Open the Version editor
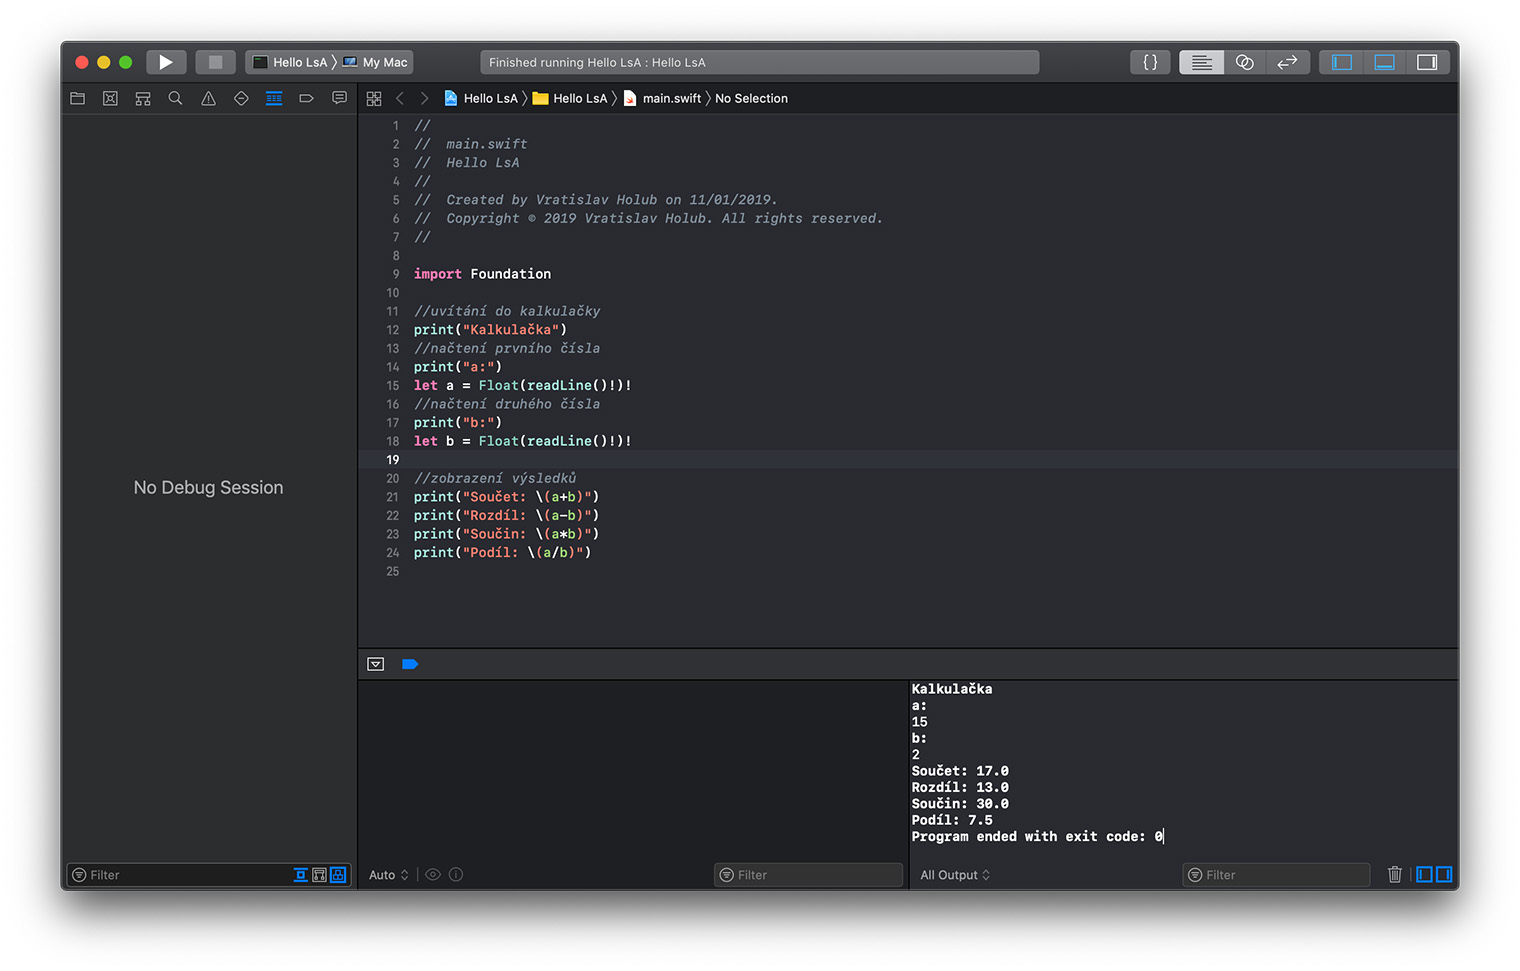This screenshot has width=1520, height=971. (1287, 62)
